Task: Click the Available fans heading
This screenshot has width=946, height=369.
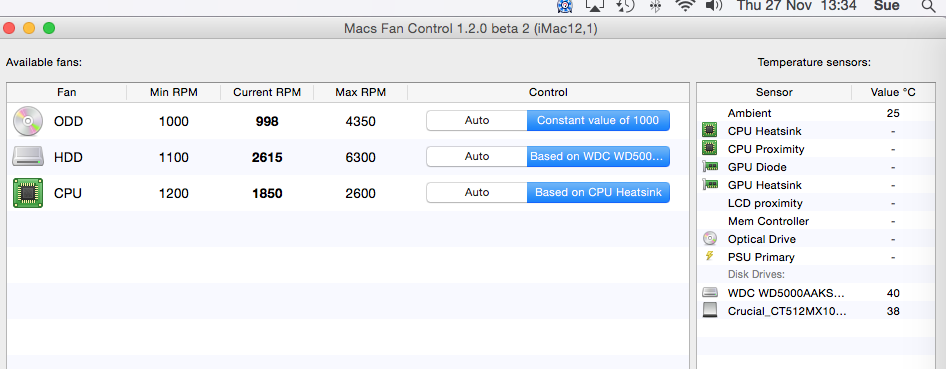Action: (x=44, y=62)
